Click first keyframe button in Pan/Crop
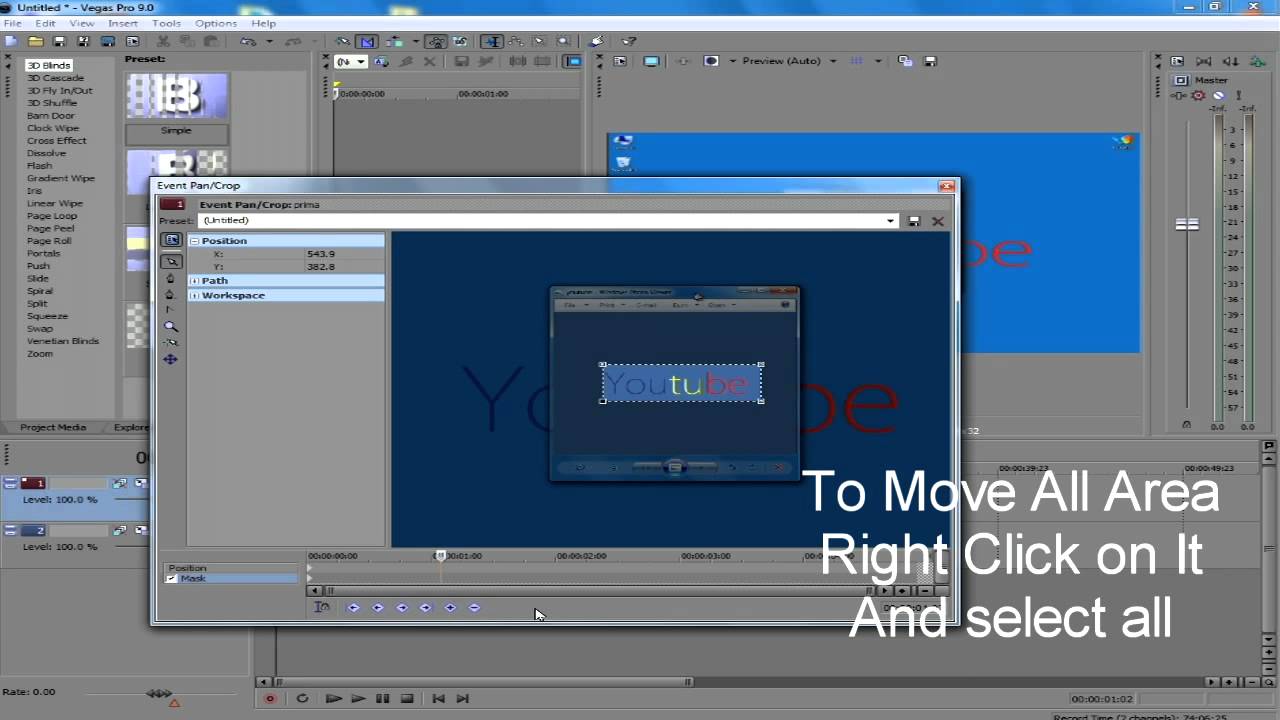The height and width of the screenshot is (720, 1280). [x=353, y=607]
